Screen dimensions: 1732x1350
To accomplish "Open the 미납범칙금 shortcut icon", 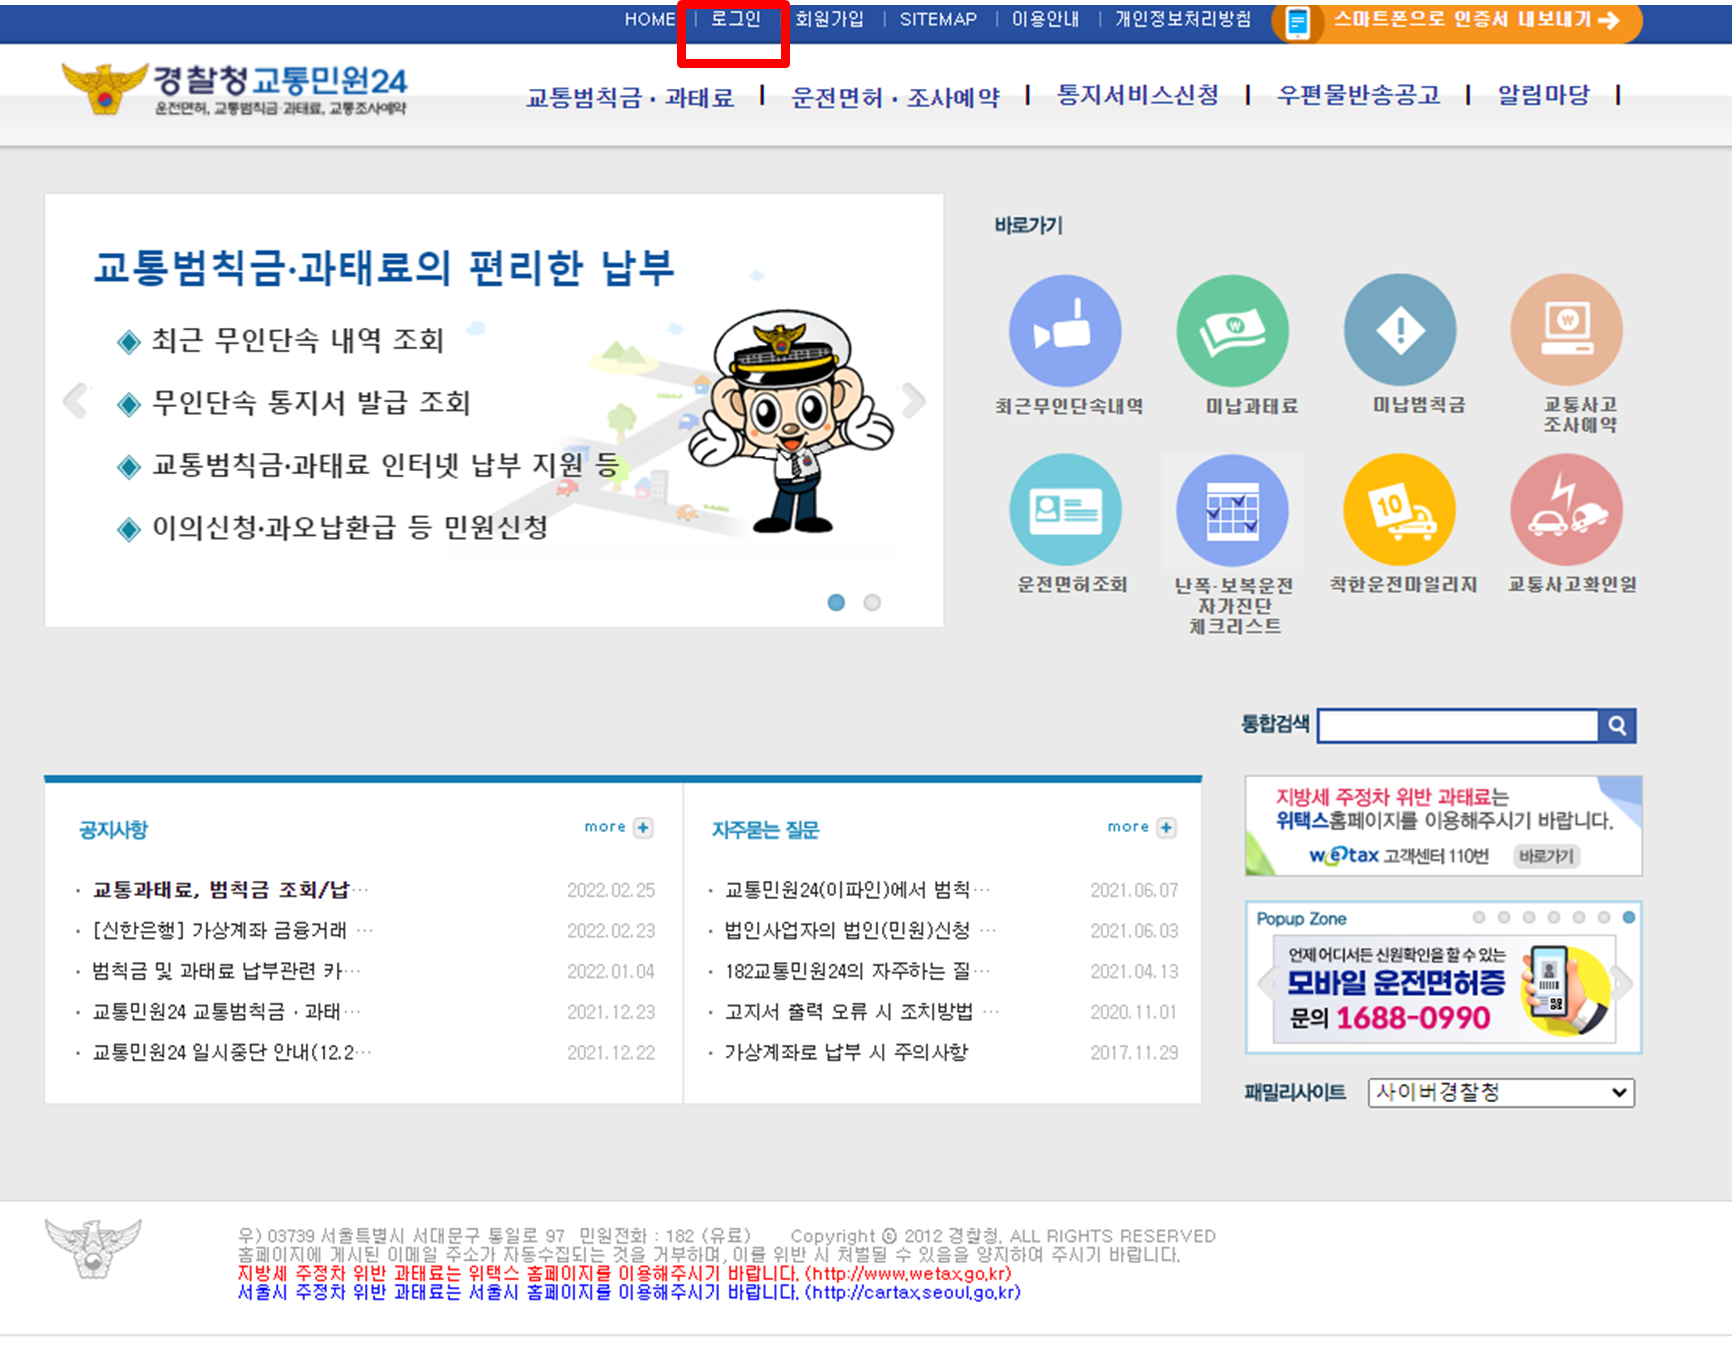I will [1400, 330].
